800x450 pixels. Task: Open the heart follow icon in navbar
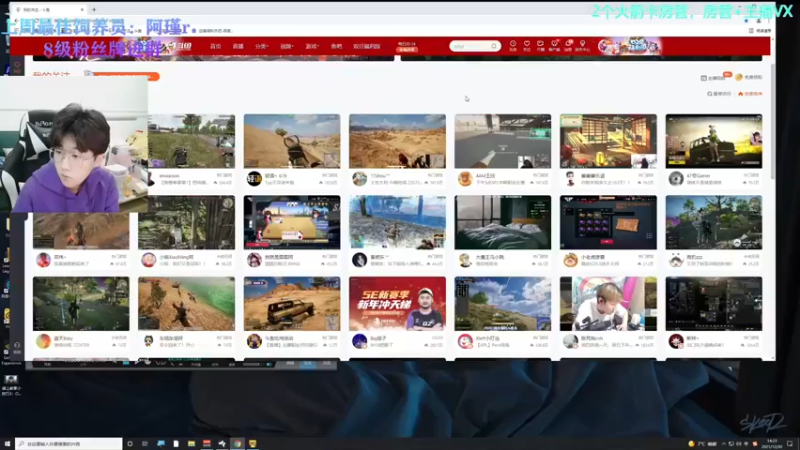527,45
